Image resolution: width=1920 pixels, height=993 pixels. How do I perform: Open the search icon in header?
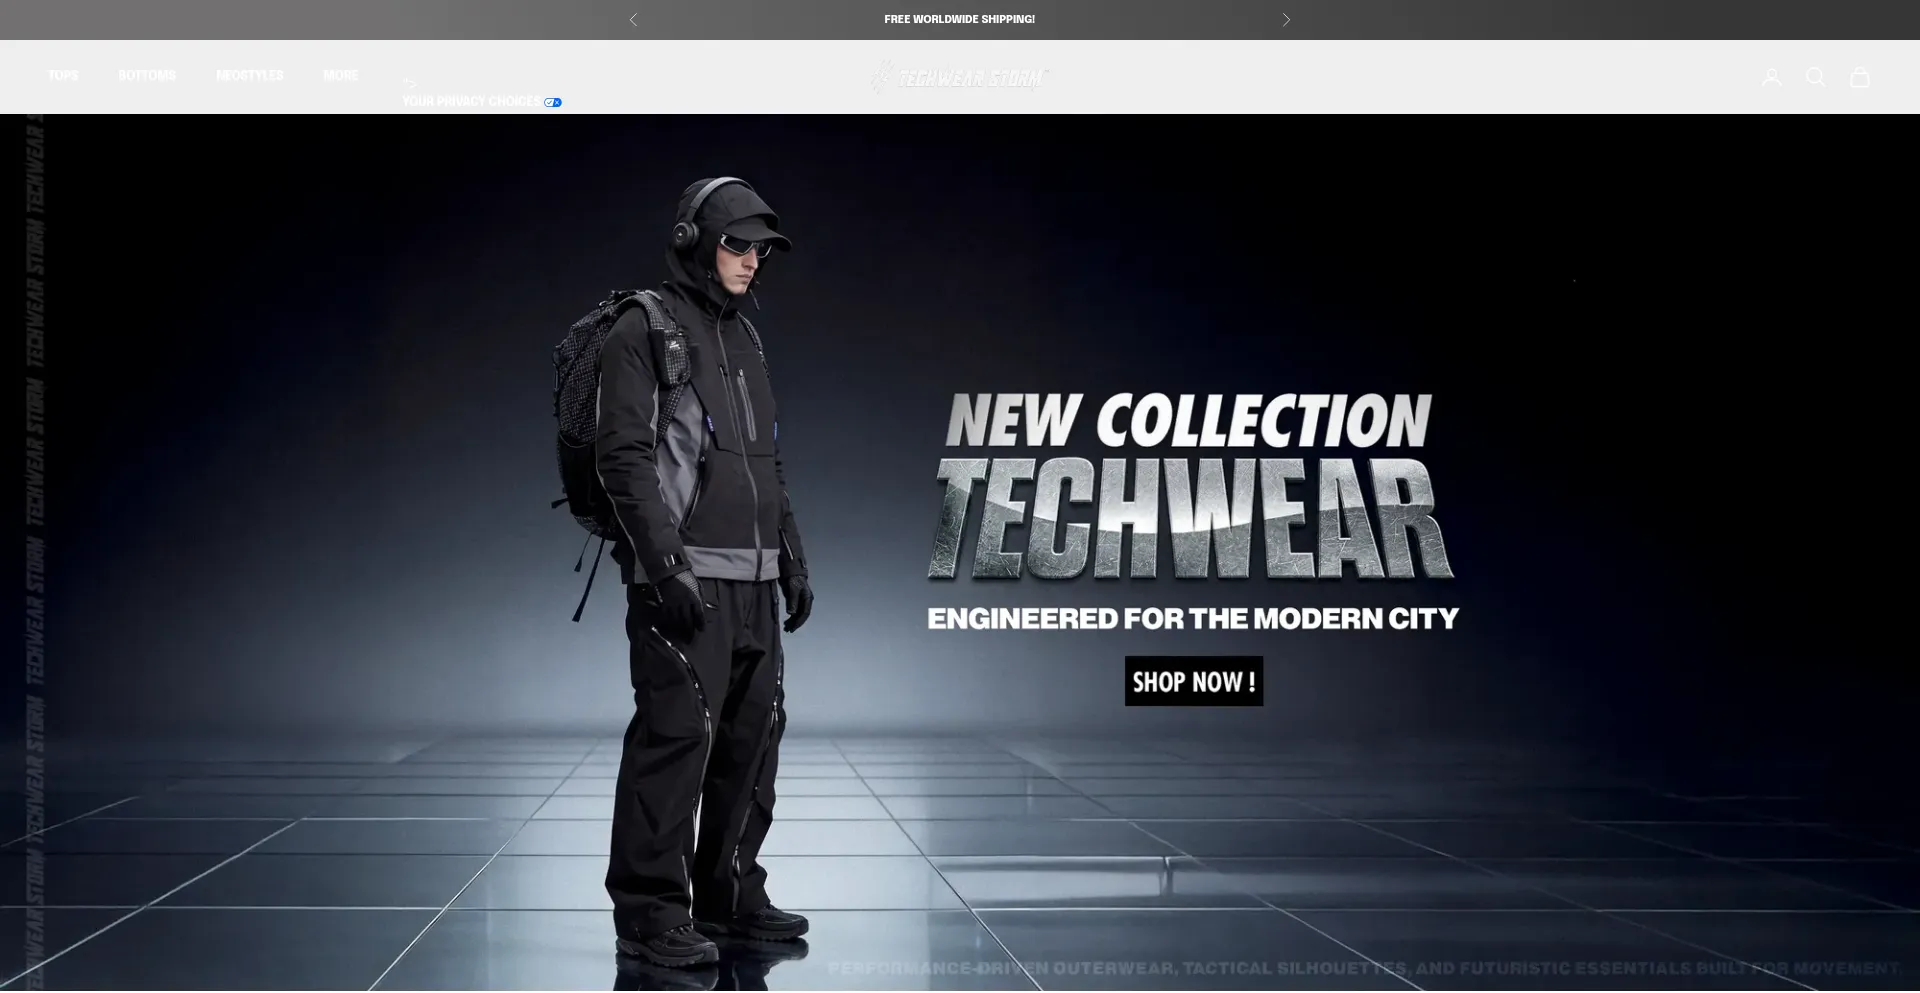click(1815, 77)
